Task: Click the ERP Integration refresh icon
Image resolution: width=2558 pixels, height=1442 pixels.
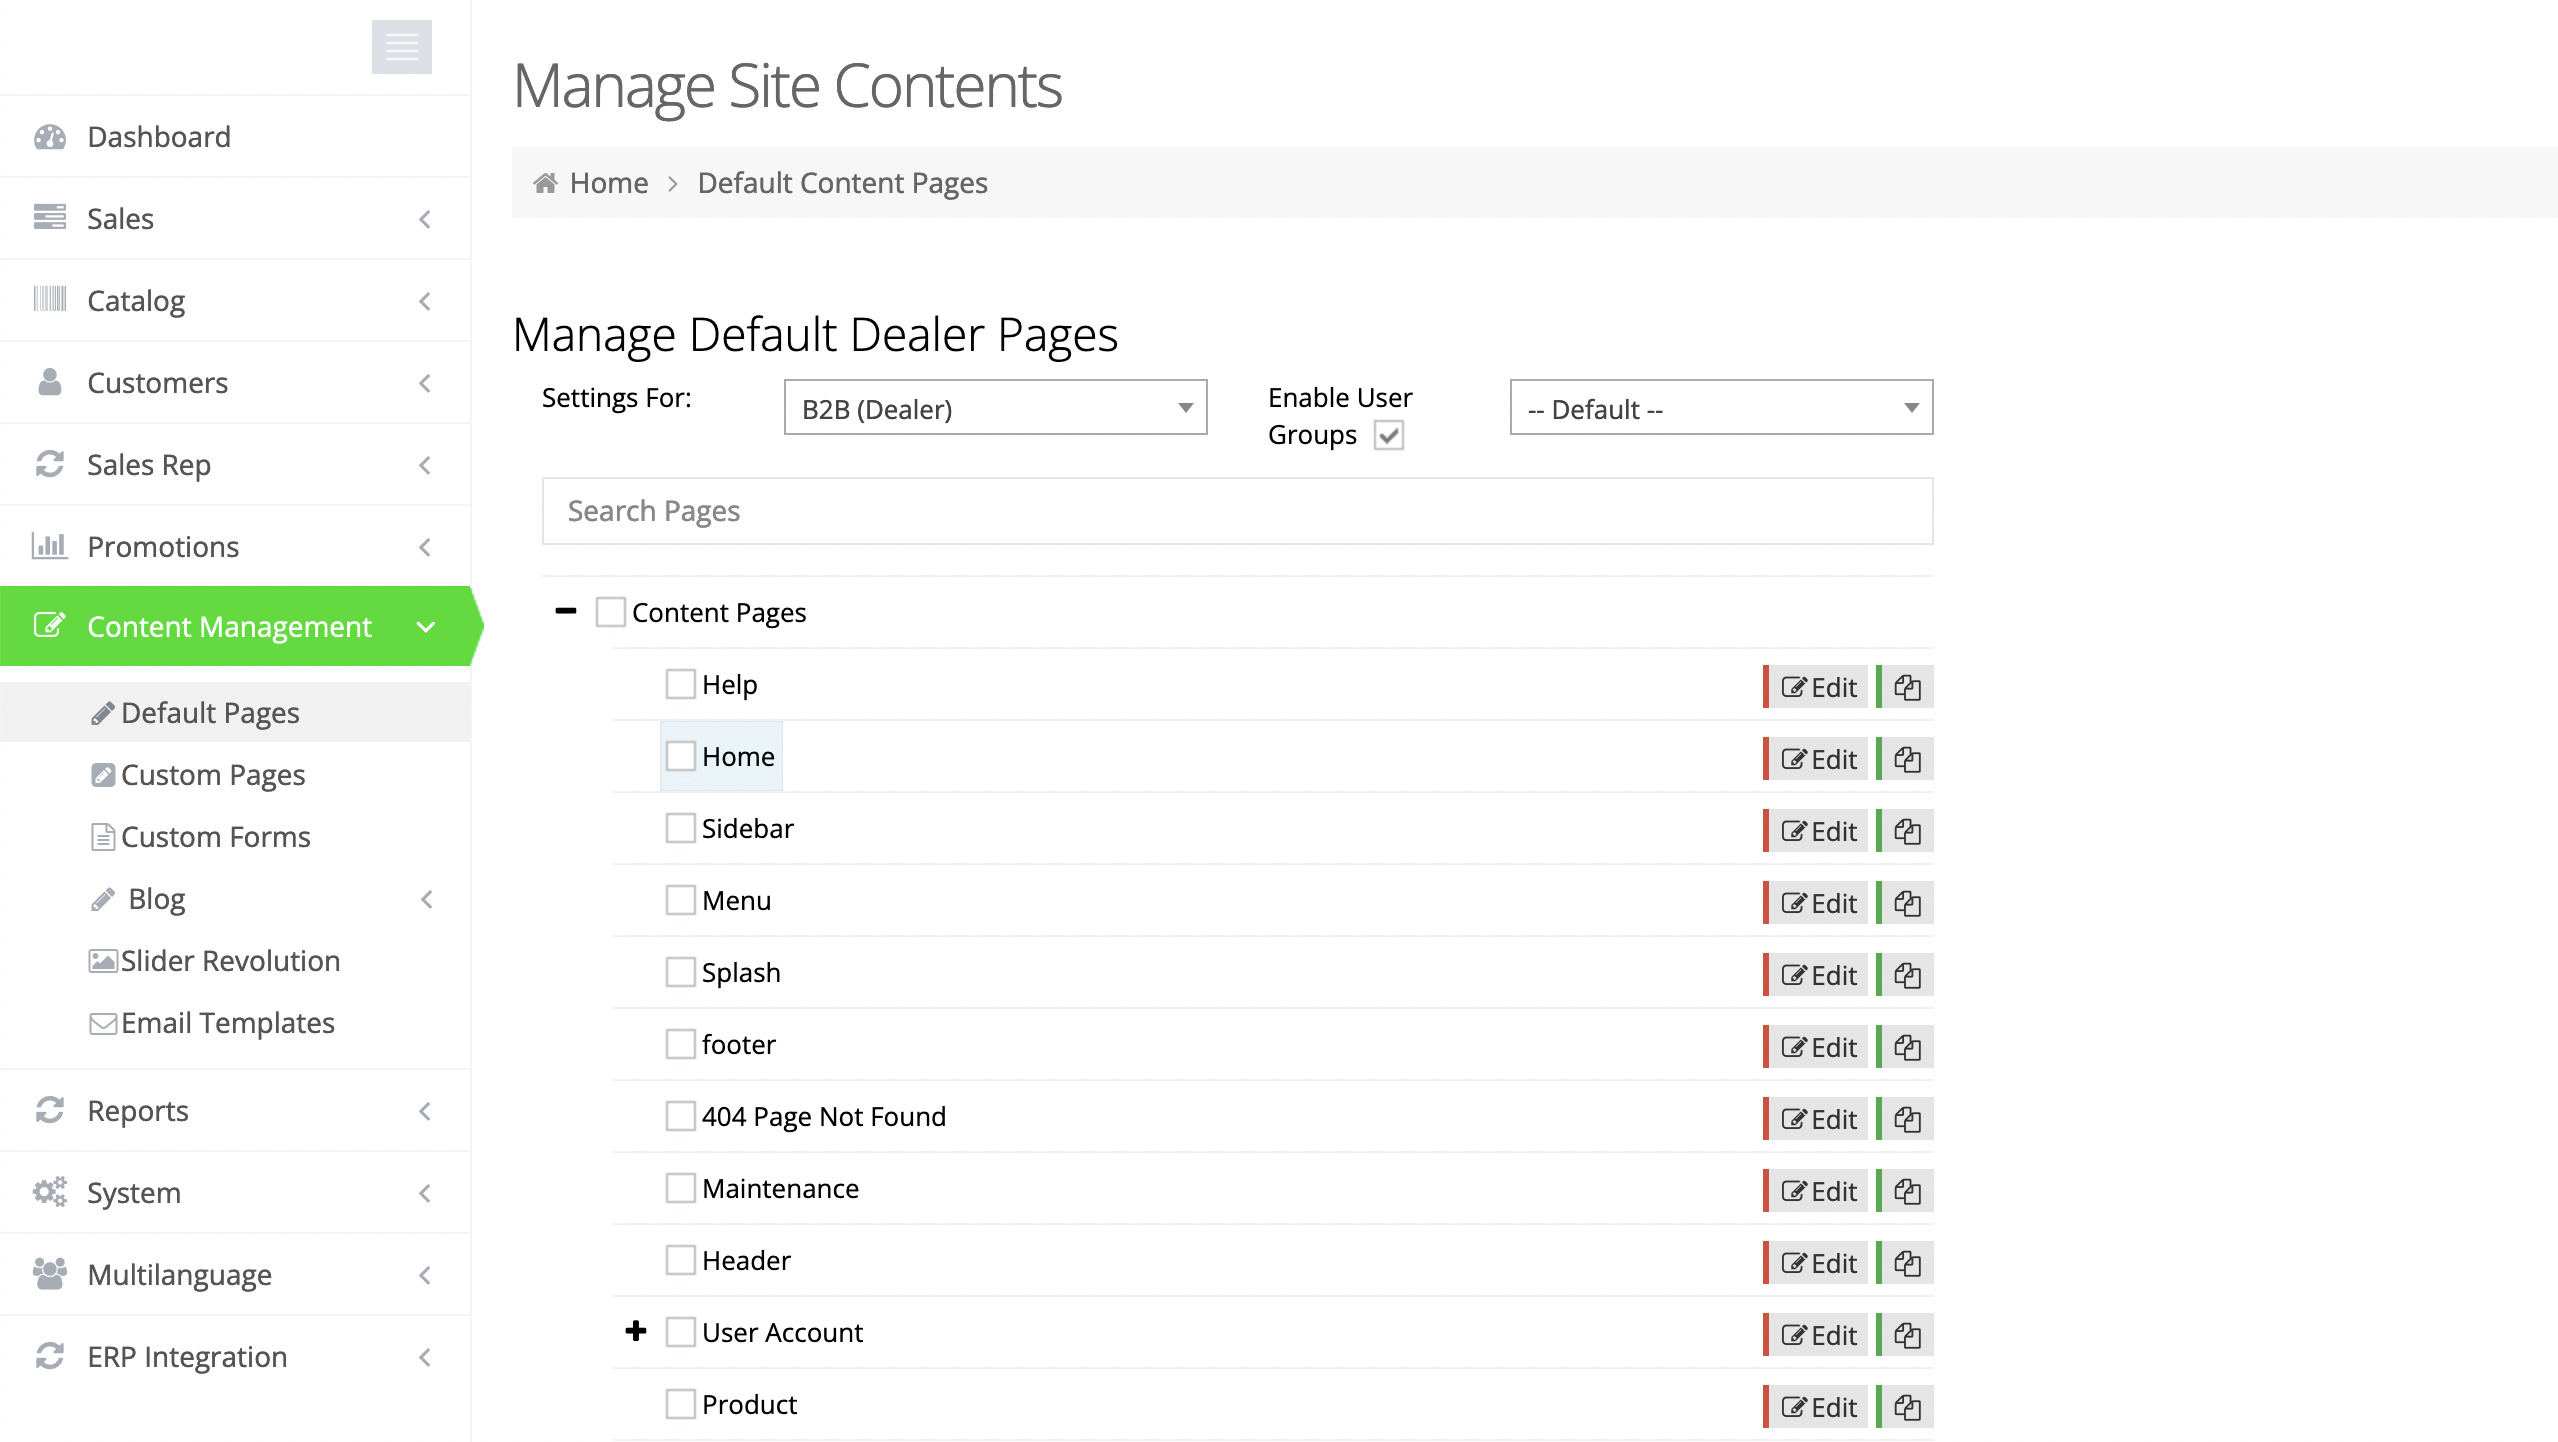Action: [50, 1356]
